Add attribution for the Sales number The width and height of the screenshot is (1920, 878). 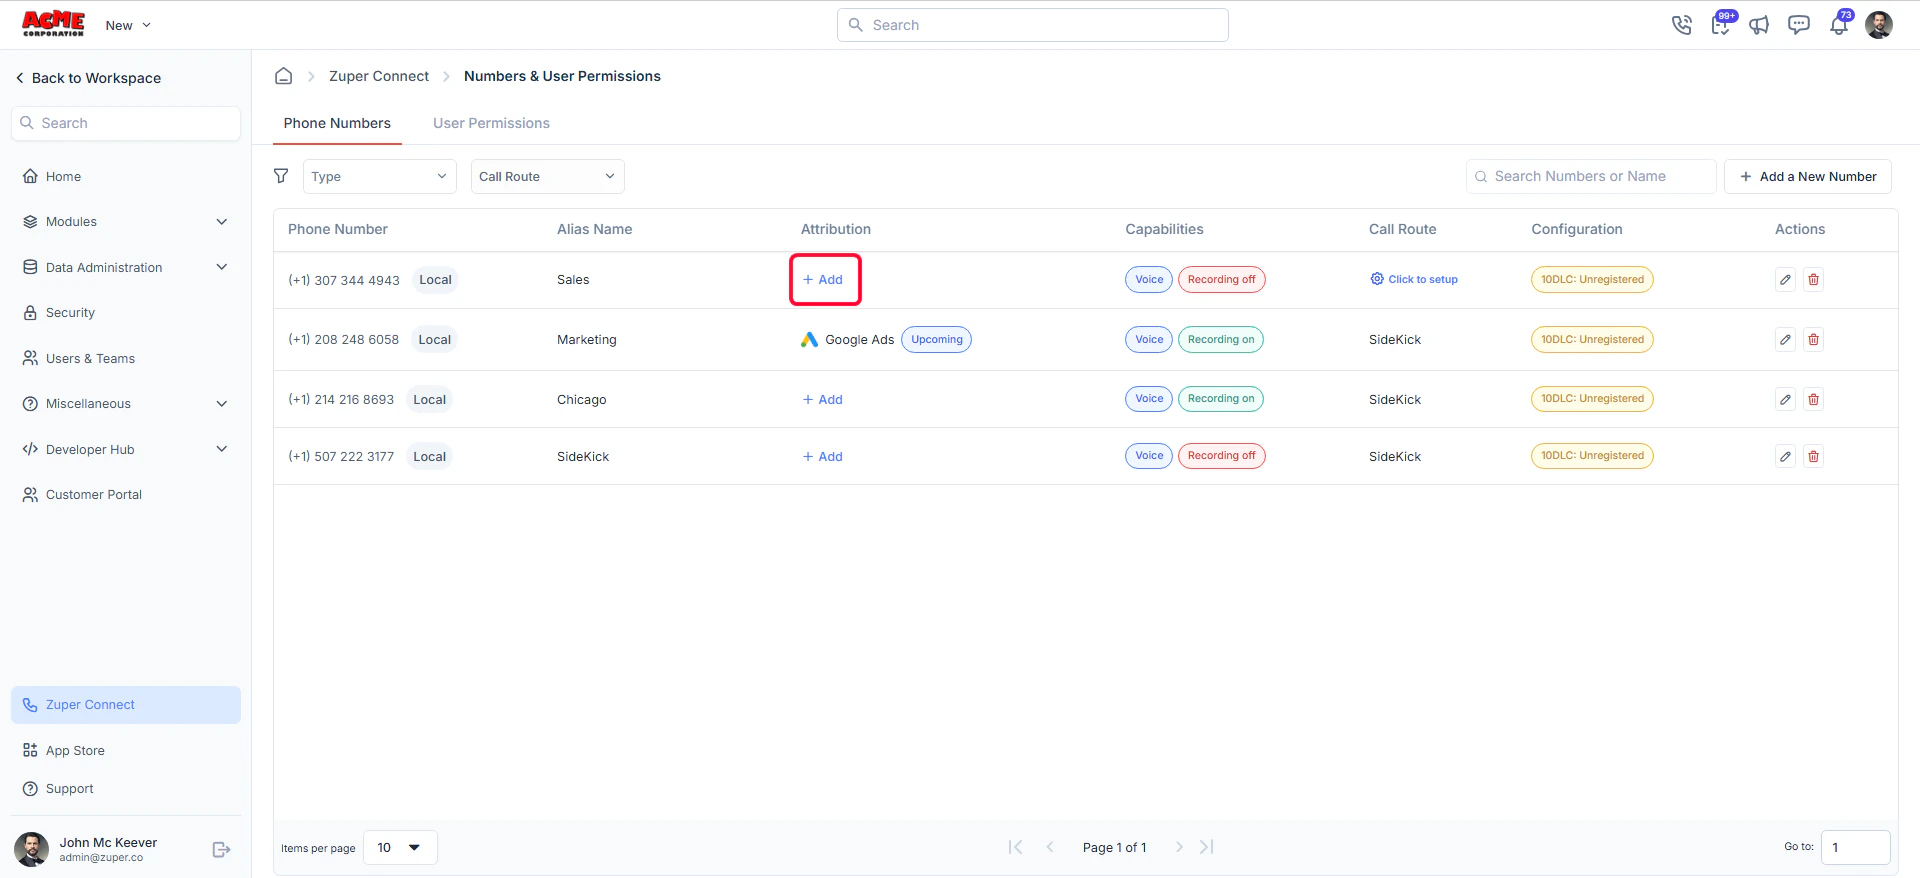tap(823, 280)
